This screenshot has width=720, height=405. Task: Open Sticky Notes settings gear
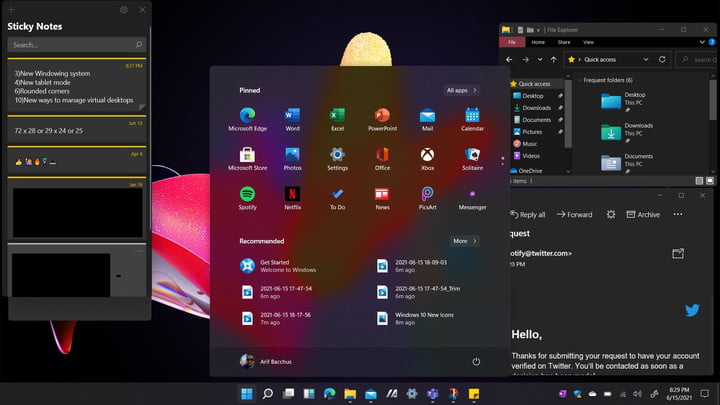(123, 10)
